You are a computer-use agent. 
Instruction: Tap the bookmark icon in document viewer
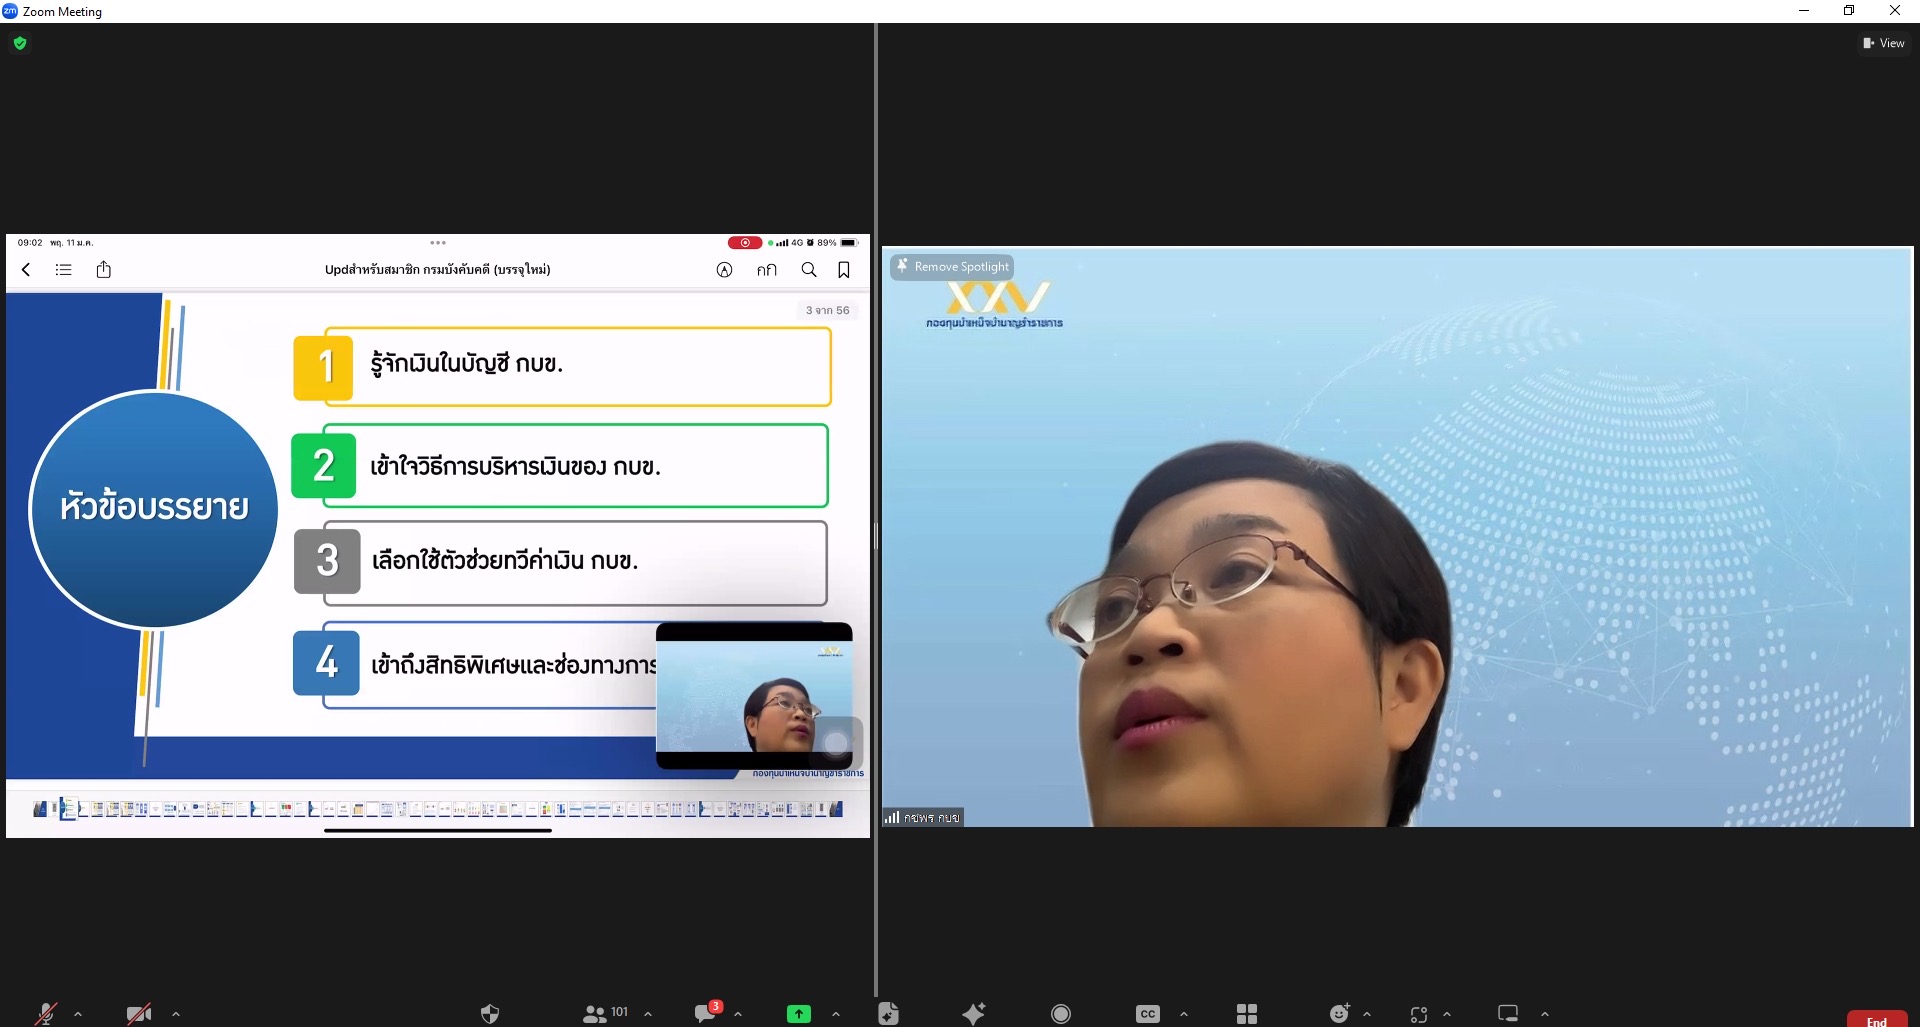pos(844,270)
